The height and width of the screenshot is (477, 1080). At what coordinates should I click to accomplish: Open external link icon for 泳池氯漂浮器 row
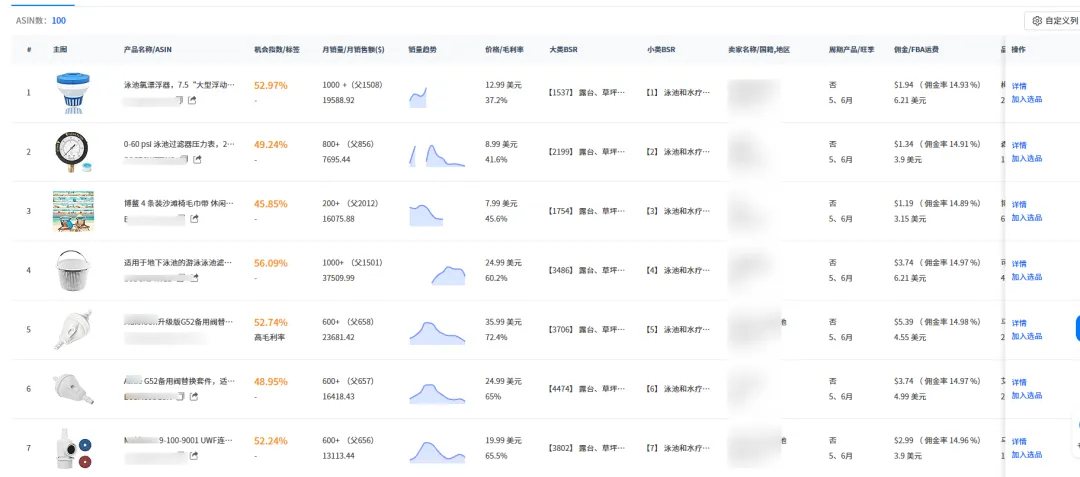[193, 100]
